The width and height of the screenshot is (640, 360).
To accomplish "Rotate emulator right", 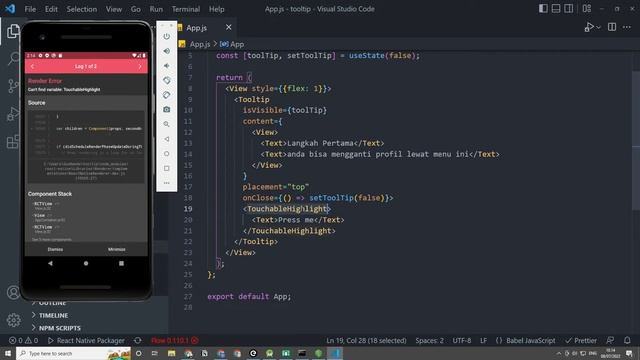I will point(167,95).
